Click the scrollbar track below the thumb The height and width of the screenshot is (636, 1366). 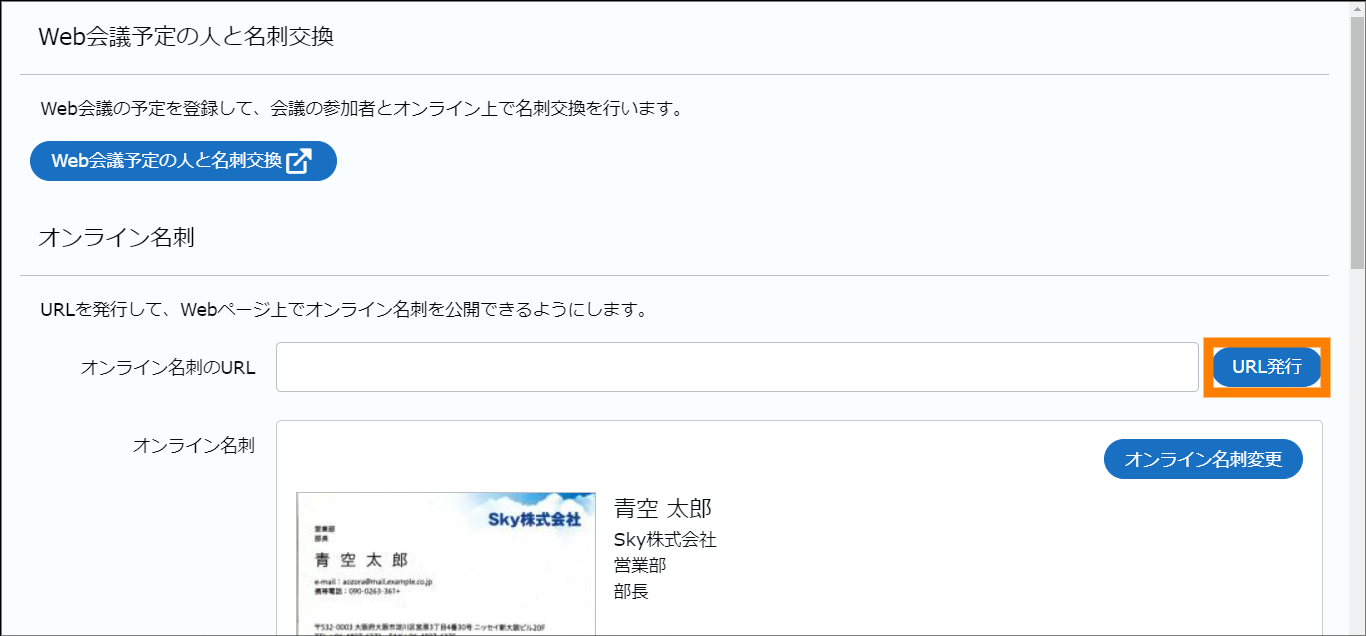(1357, 450)
